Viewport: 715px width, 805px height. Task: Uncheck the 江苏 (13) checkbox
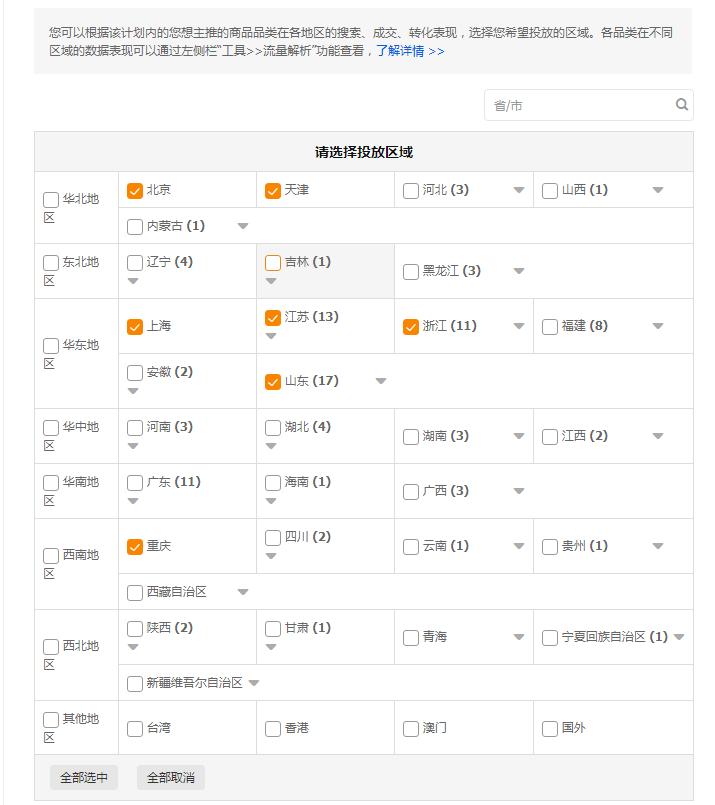coord(273,317)
